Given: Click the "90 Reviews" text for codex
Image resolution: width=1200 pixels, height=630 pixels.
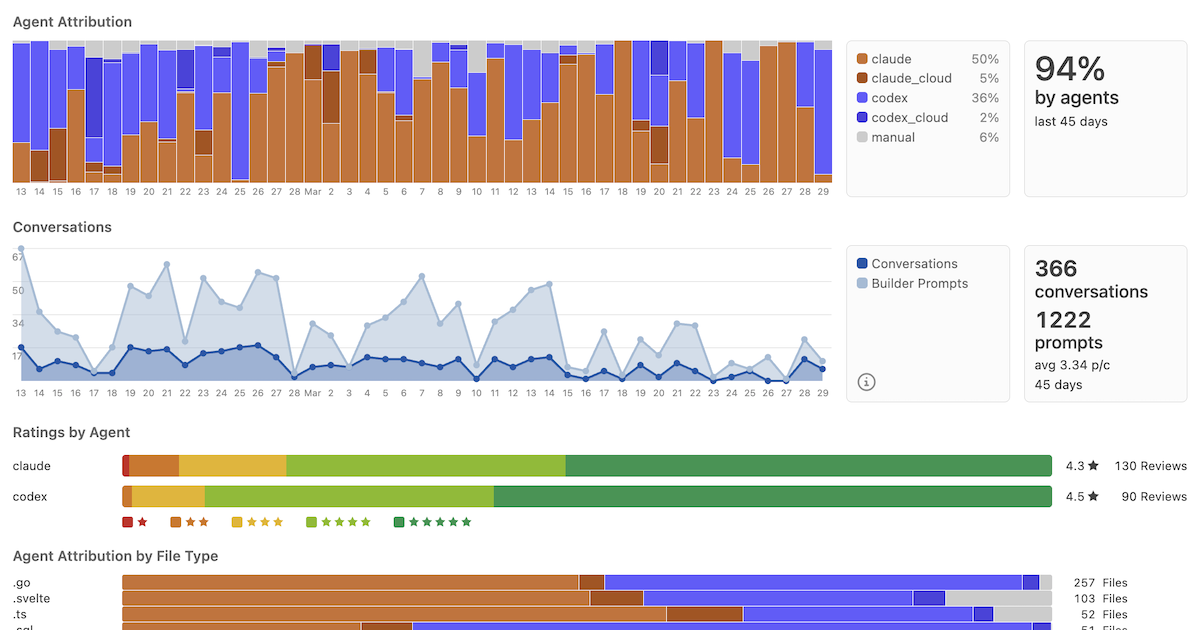Looking at the screenshot, I should pos(1154,496).
